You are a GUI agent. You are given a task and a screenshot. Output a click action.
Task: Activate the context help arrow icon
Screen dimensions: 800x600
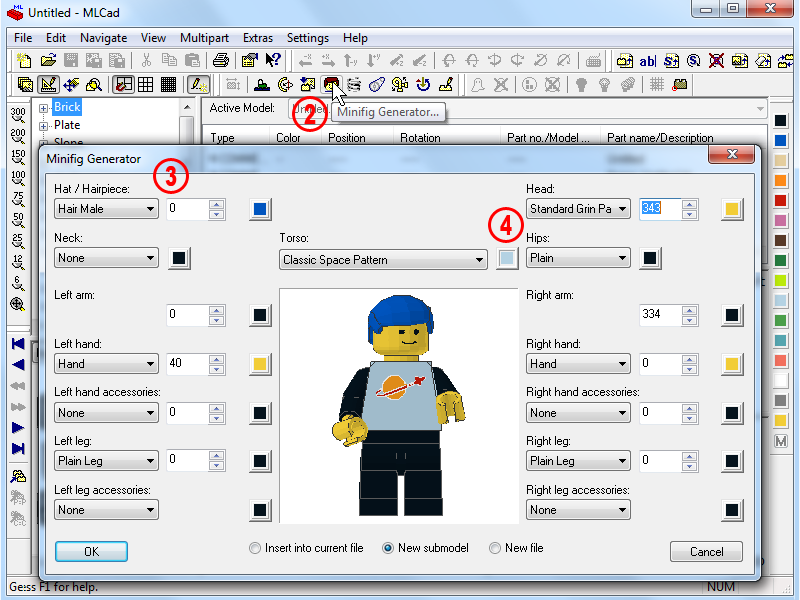click(273, 61)
